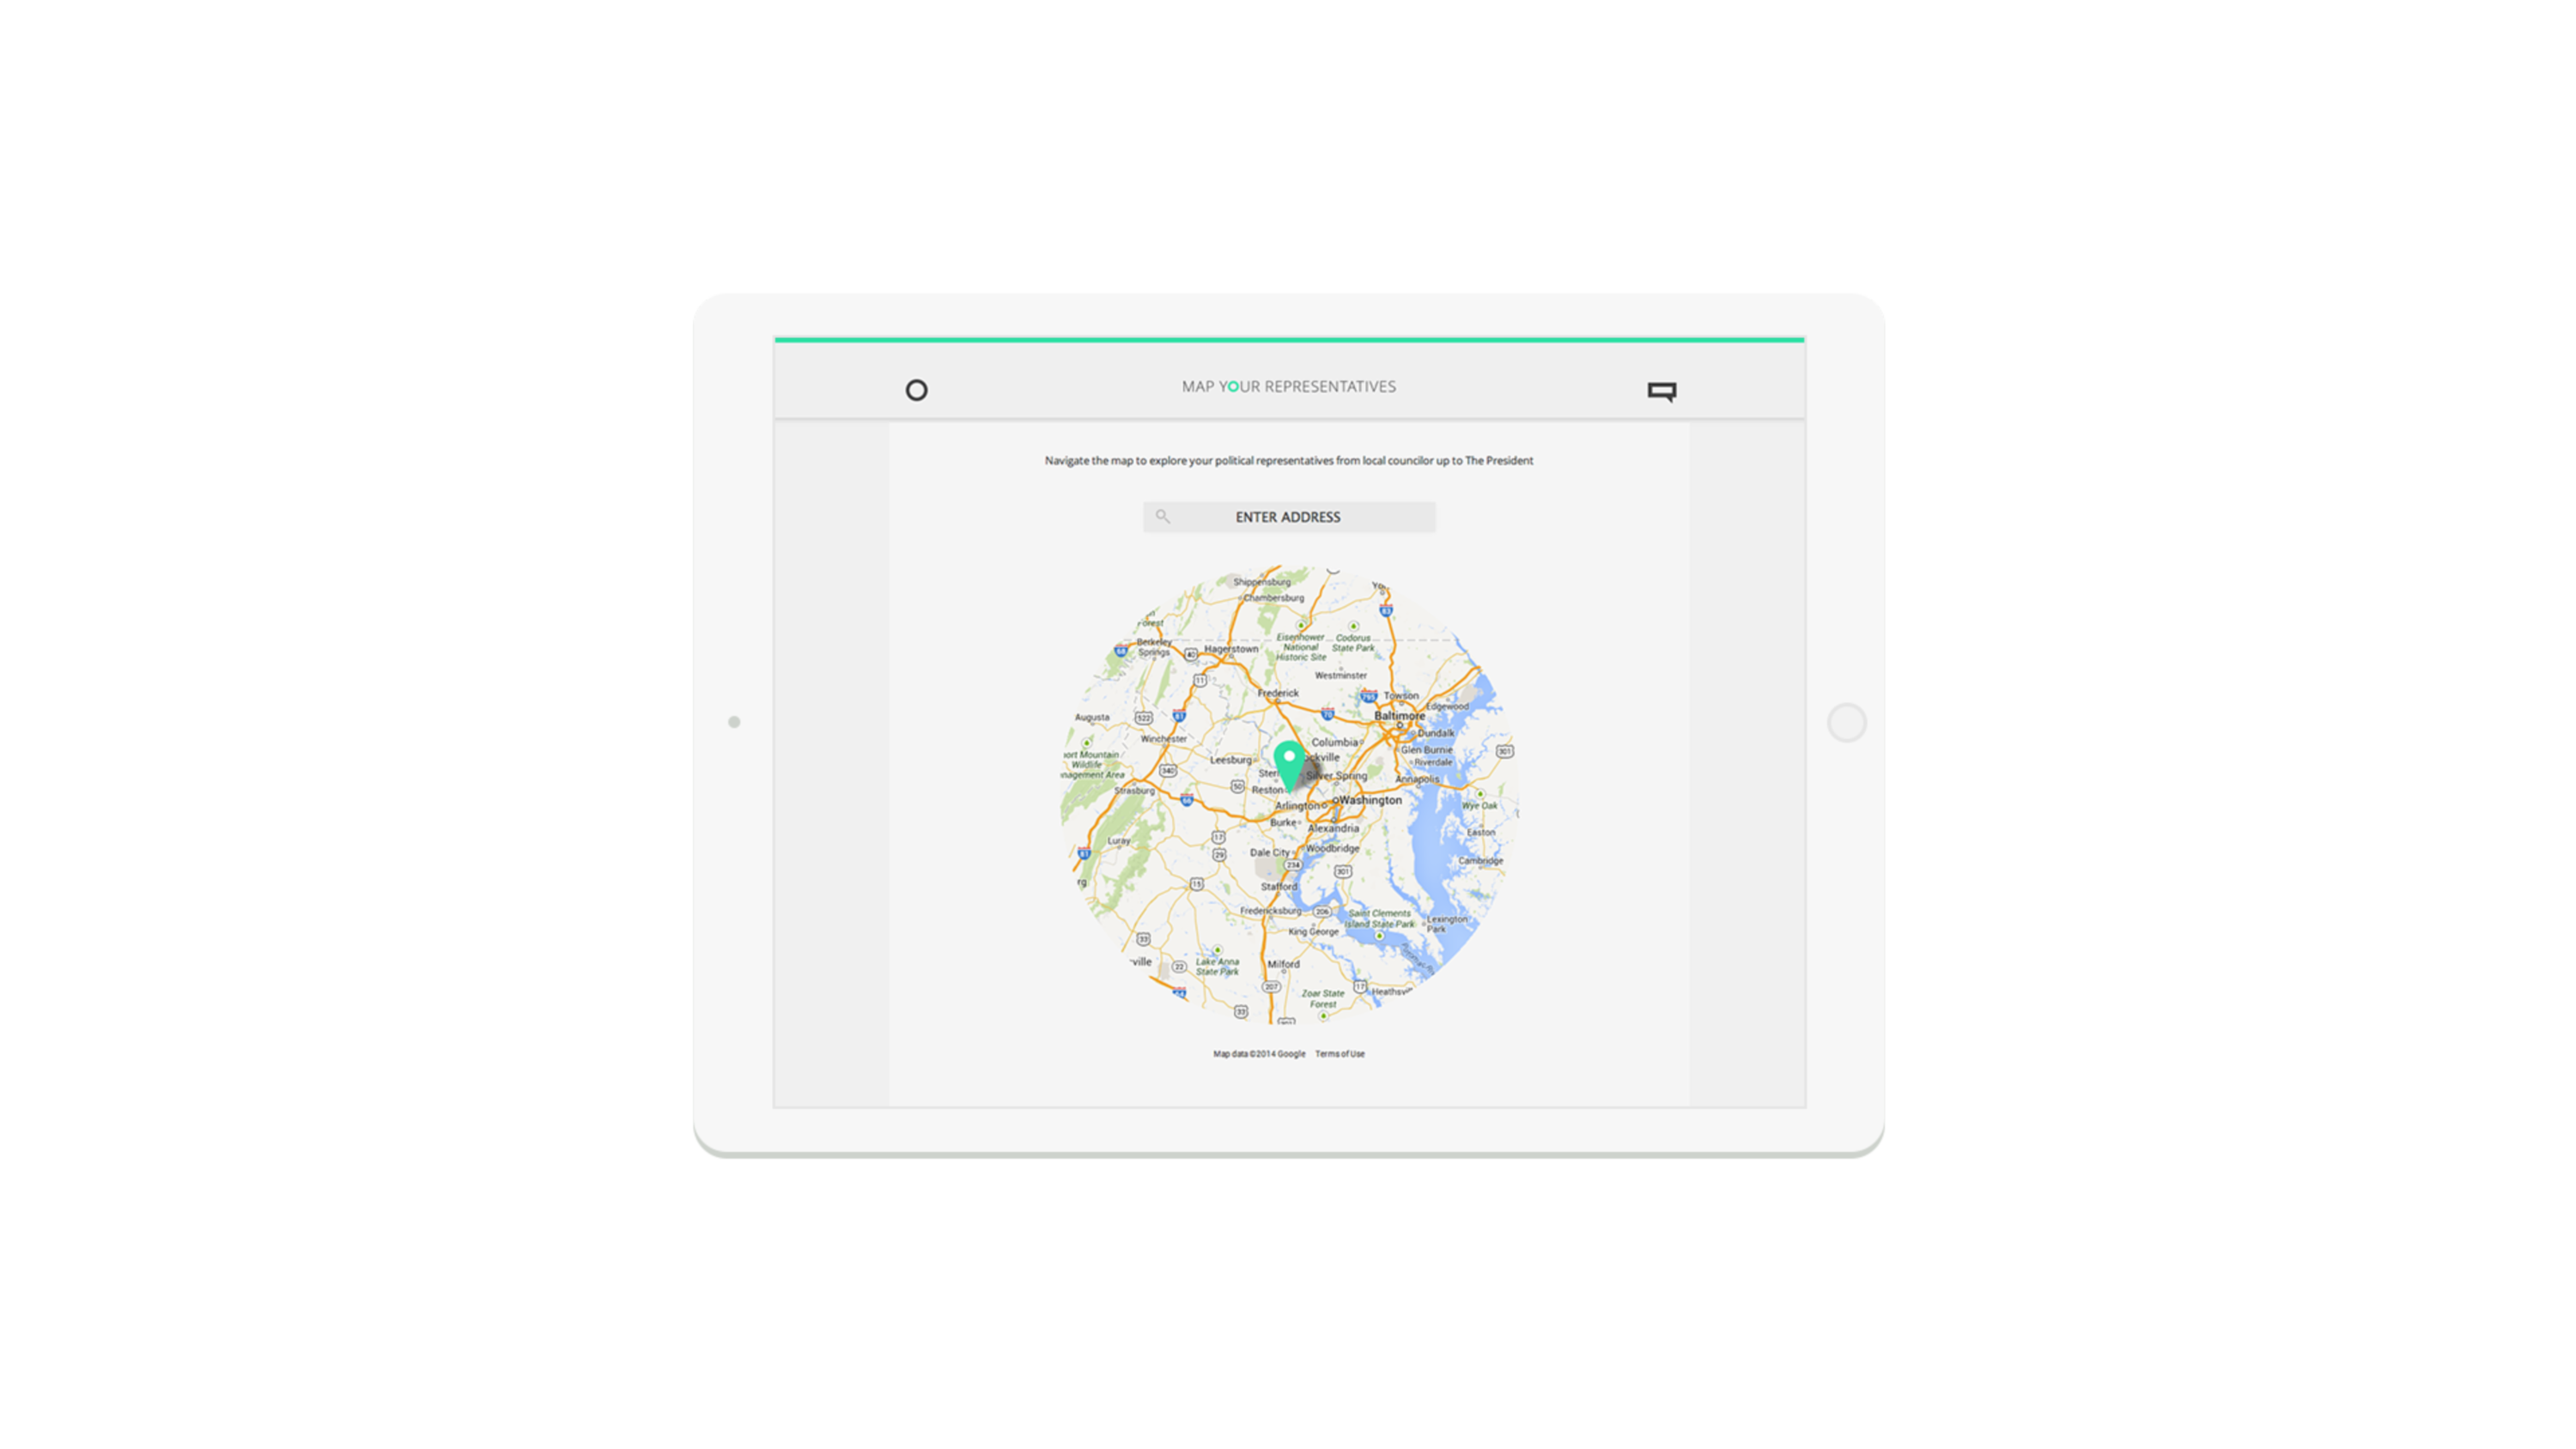Click the King George label on the map
Viewport: 2576px width, 1449px height.
pyautogui.click(x=1313, y=932)
